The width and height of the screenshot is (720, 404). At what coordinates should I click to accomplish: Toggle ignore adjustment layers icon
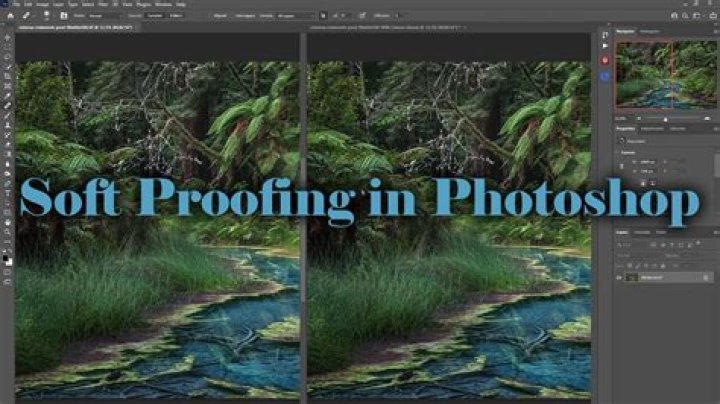[x=323, y=16]
